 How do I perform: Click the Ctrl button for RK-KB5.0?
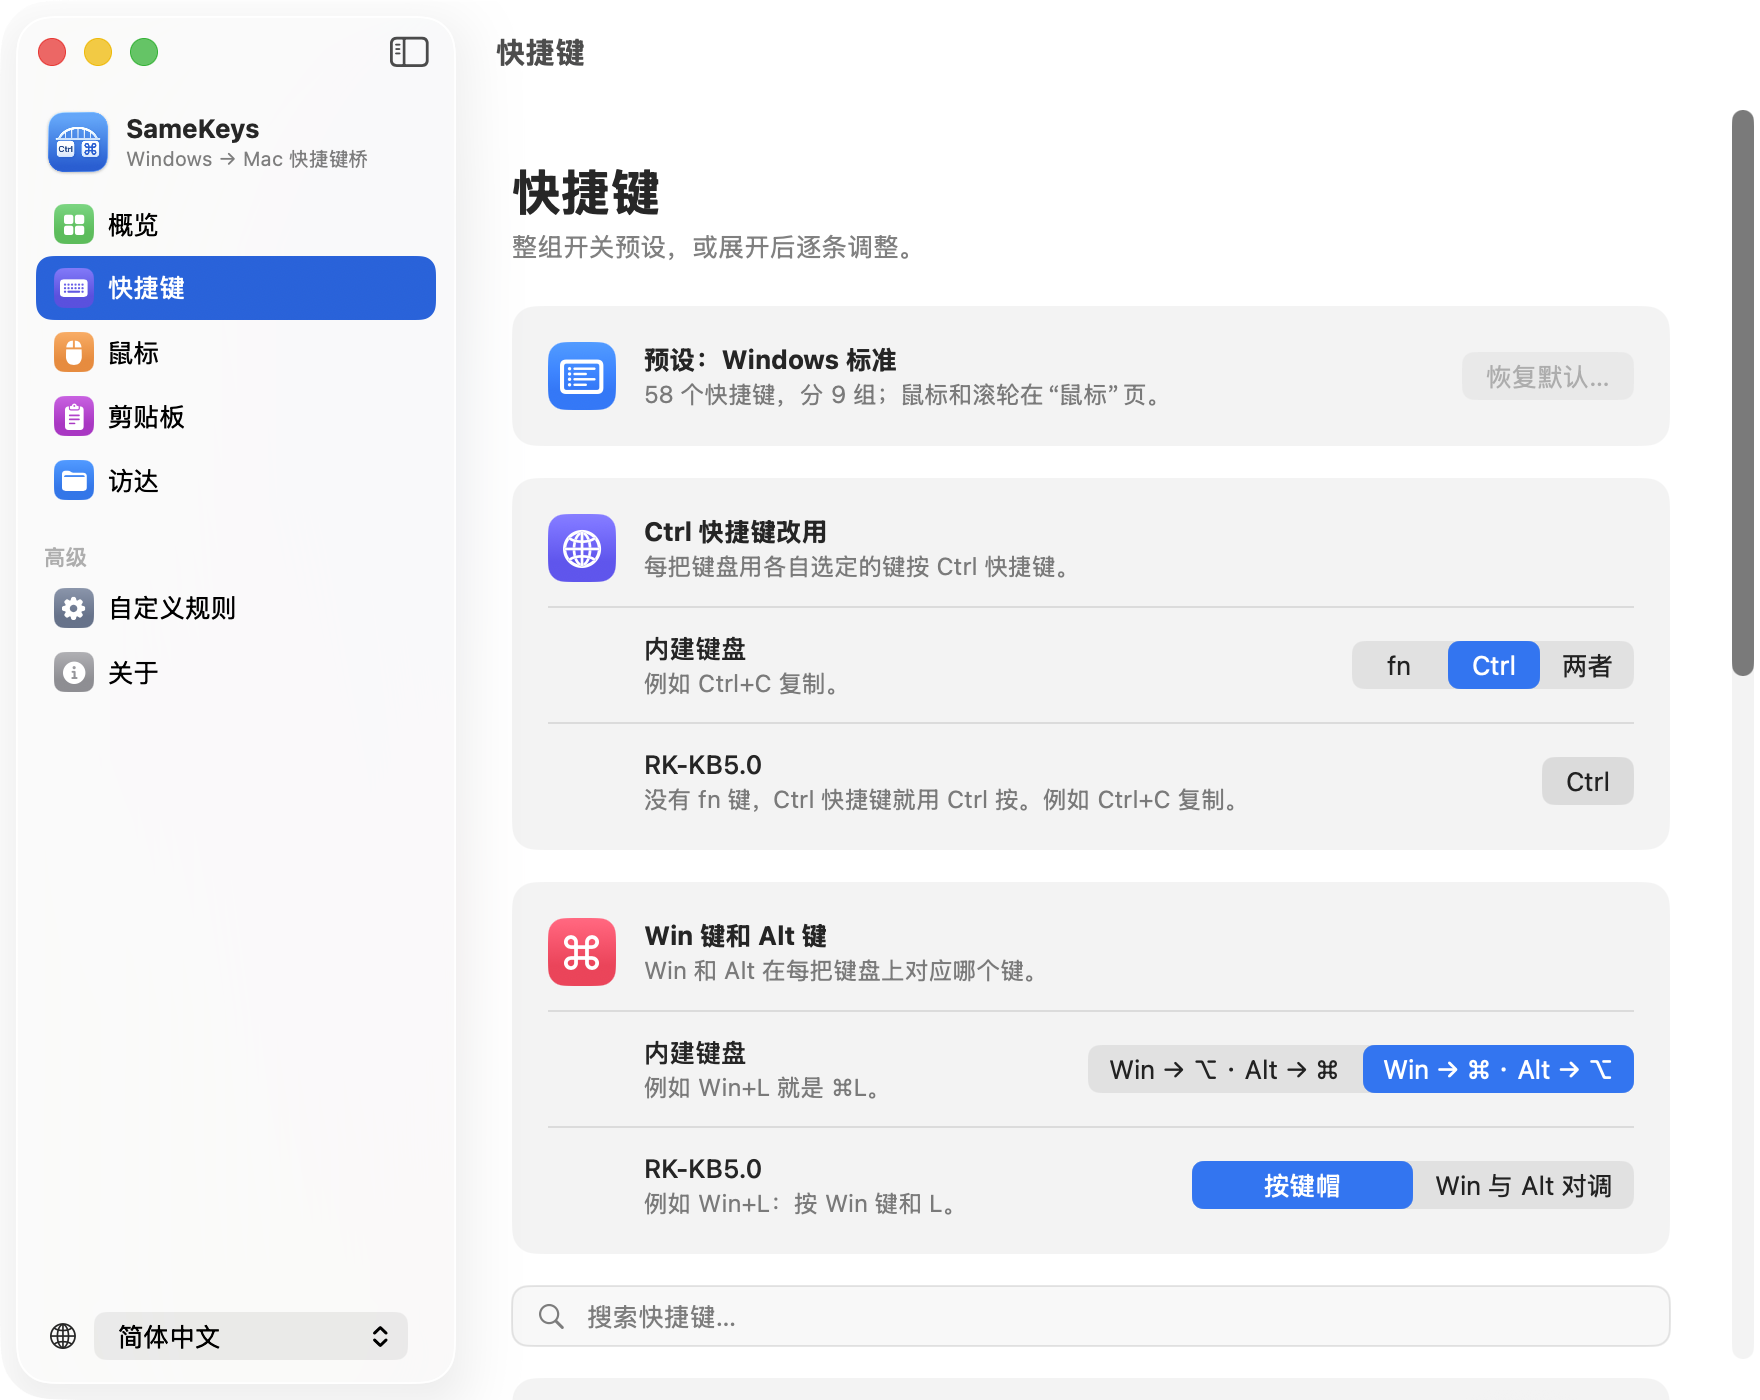1588,781
